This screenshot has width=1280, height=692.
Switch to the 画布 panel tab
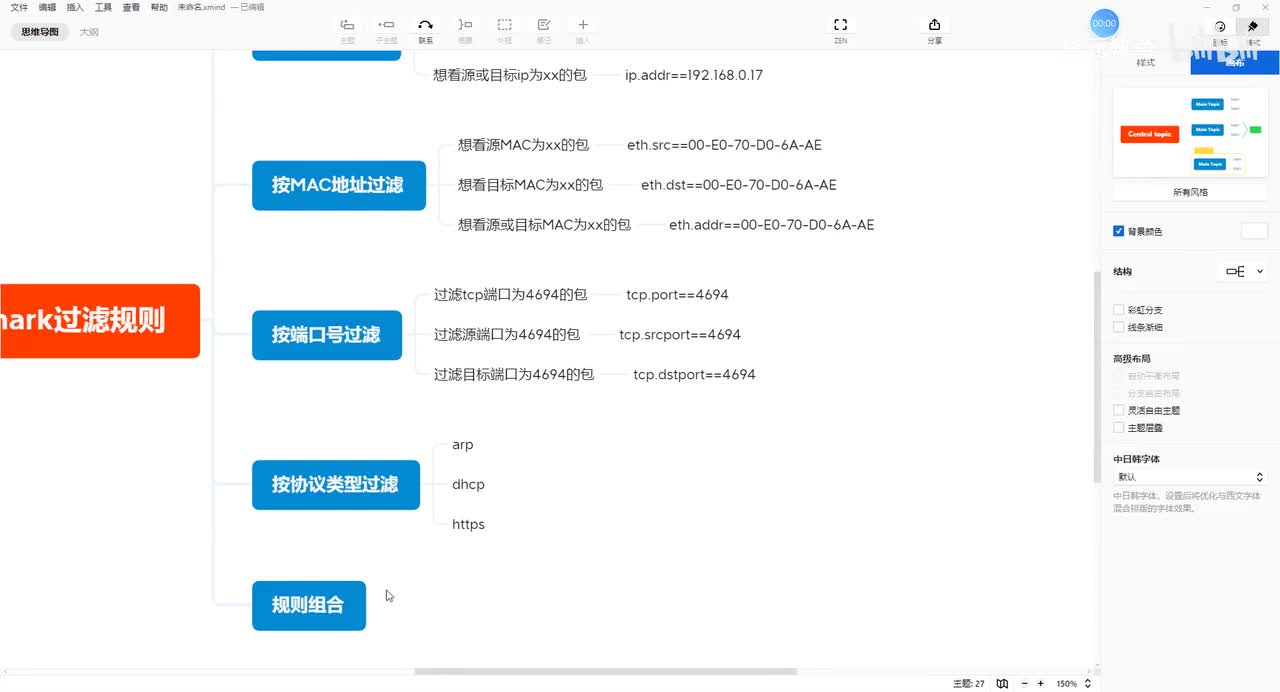[x=1235, y=63]
